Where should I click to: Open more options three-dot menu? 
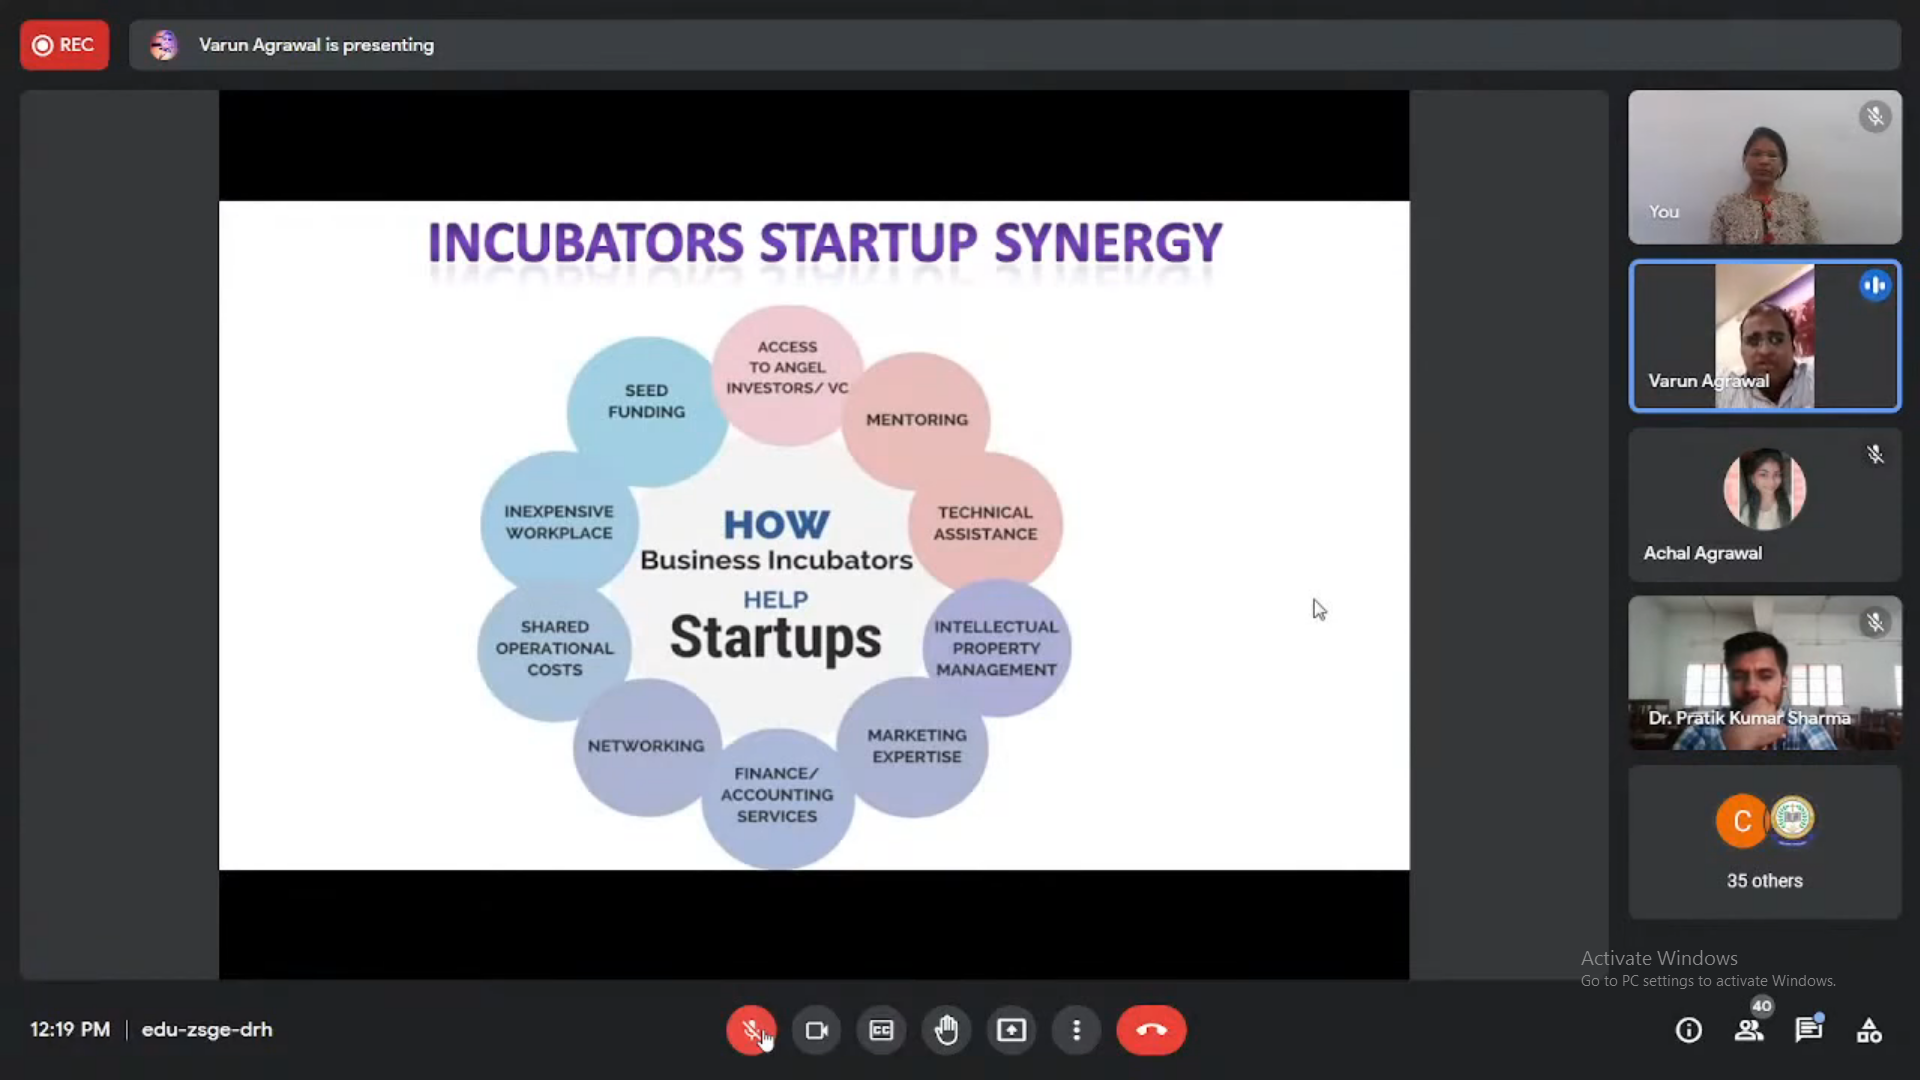tap(1076, 1030)
